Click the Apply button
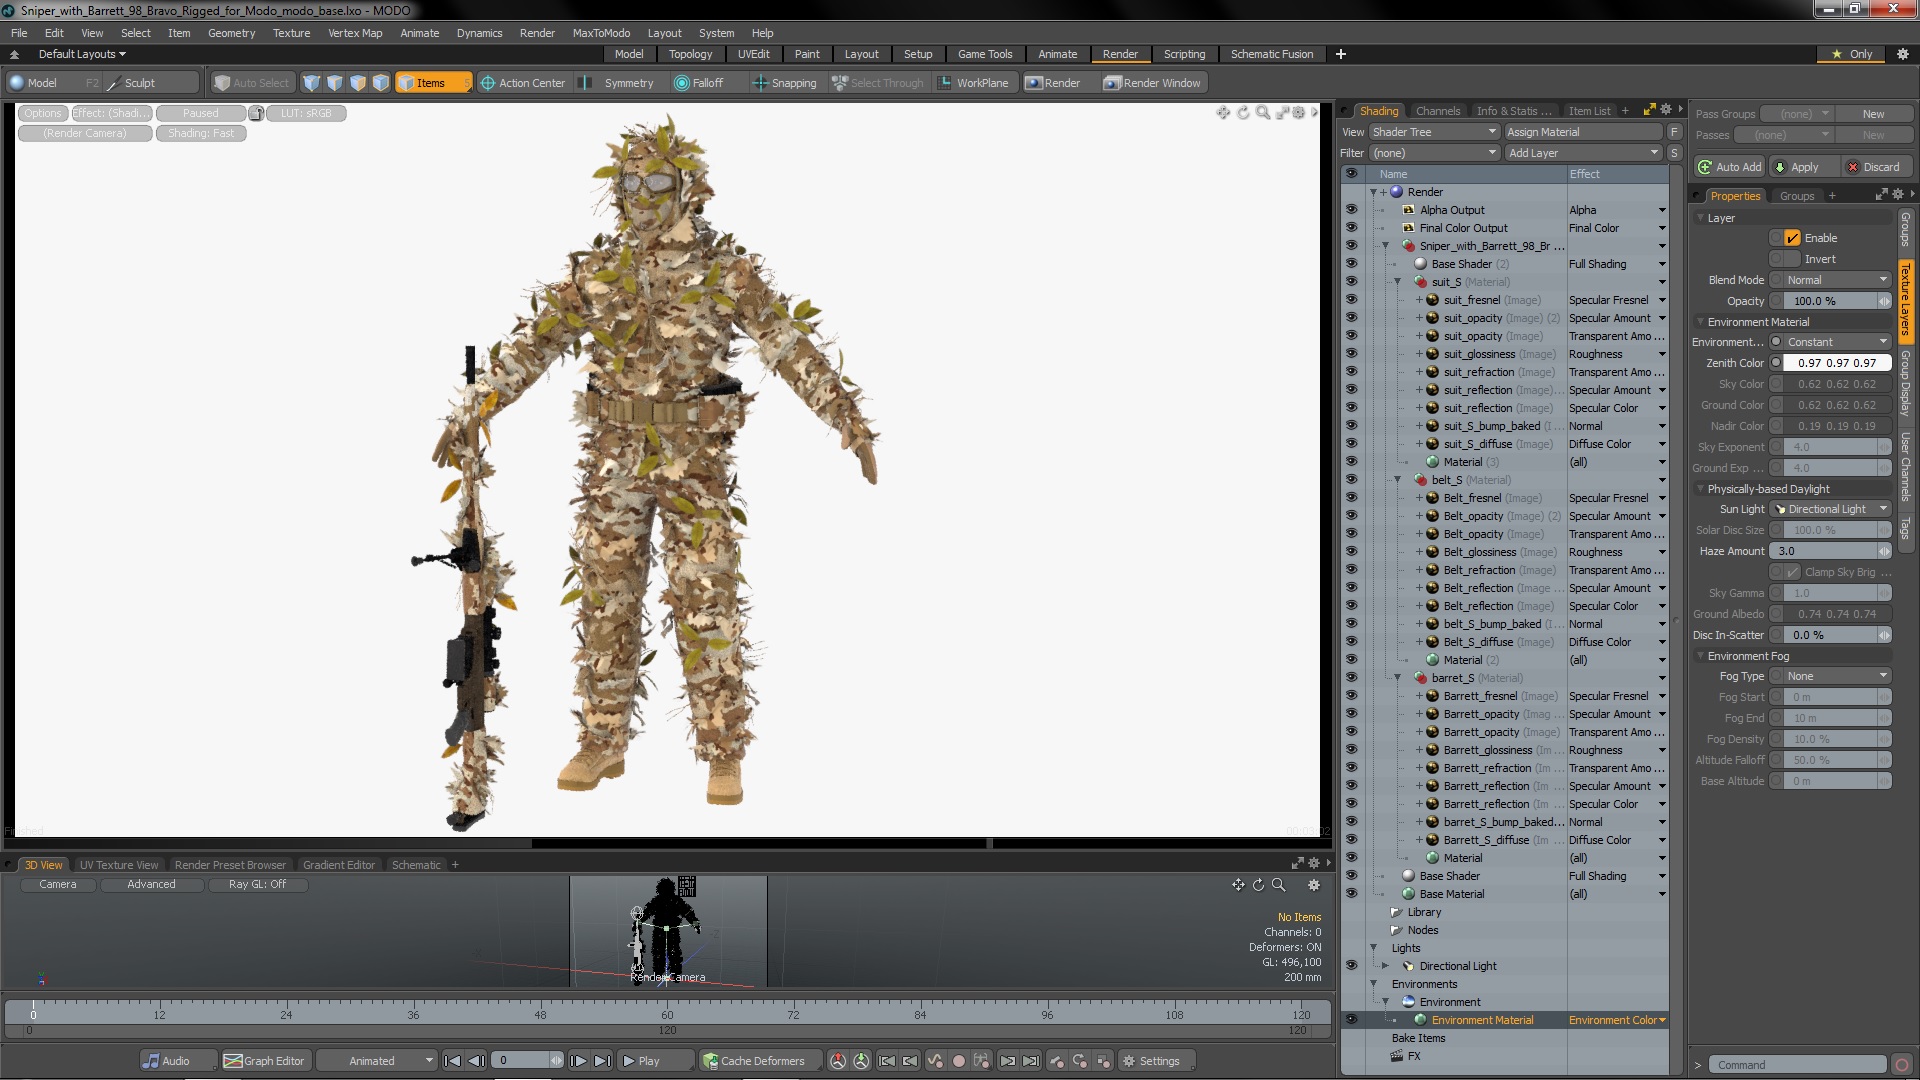This screenshot has width=1920, height=1080. (1804, 167)
